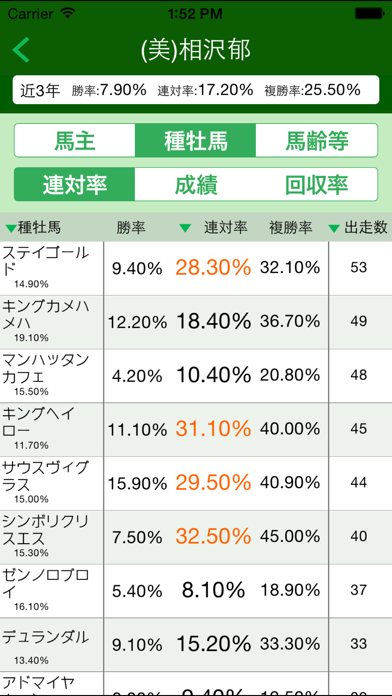Select the マンハッタンカフェ row

[x=196, y=376]
